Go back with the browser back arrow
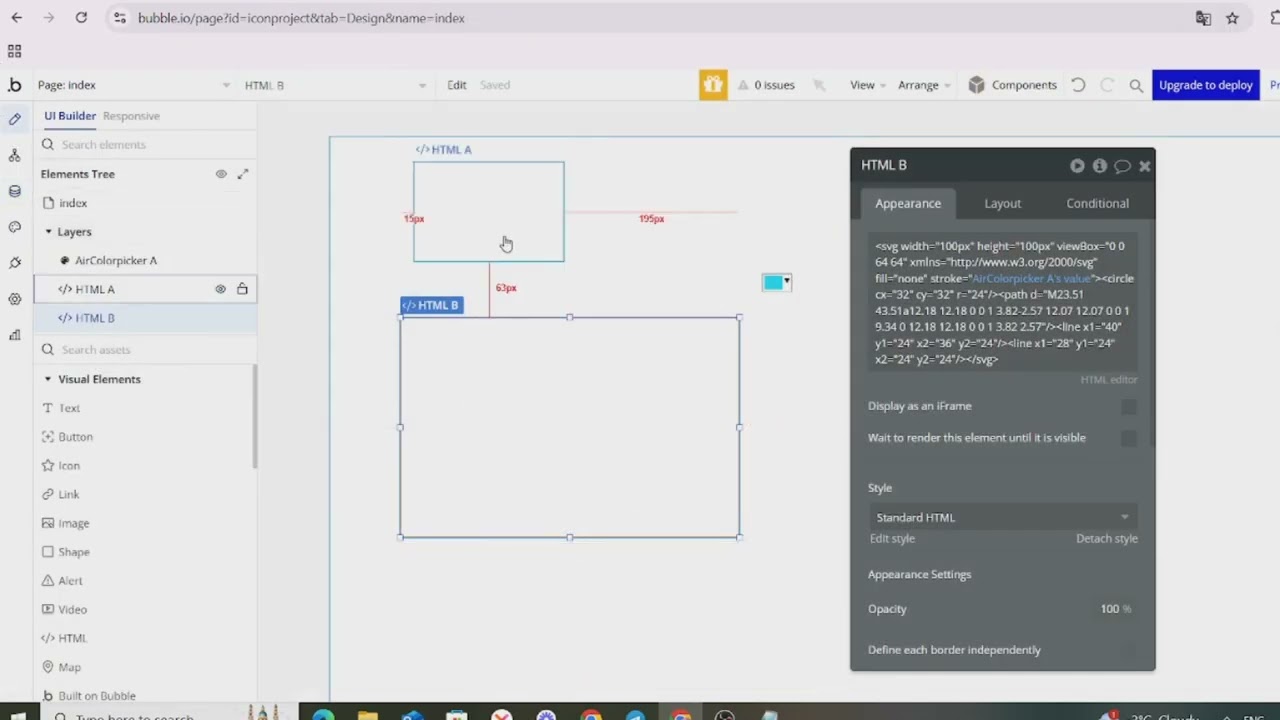The width and height of the screenshot is (1280, 720). (x=17, y=18)
